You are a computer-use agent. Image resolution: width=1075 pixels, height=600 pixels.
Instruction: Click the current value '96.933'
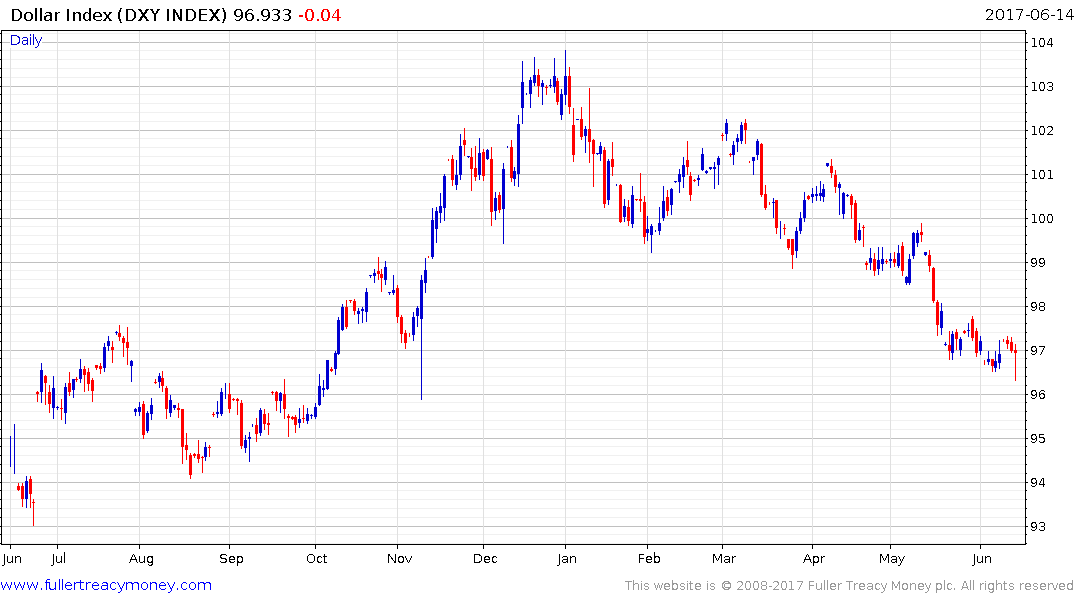tap(263, 15)
